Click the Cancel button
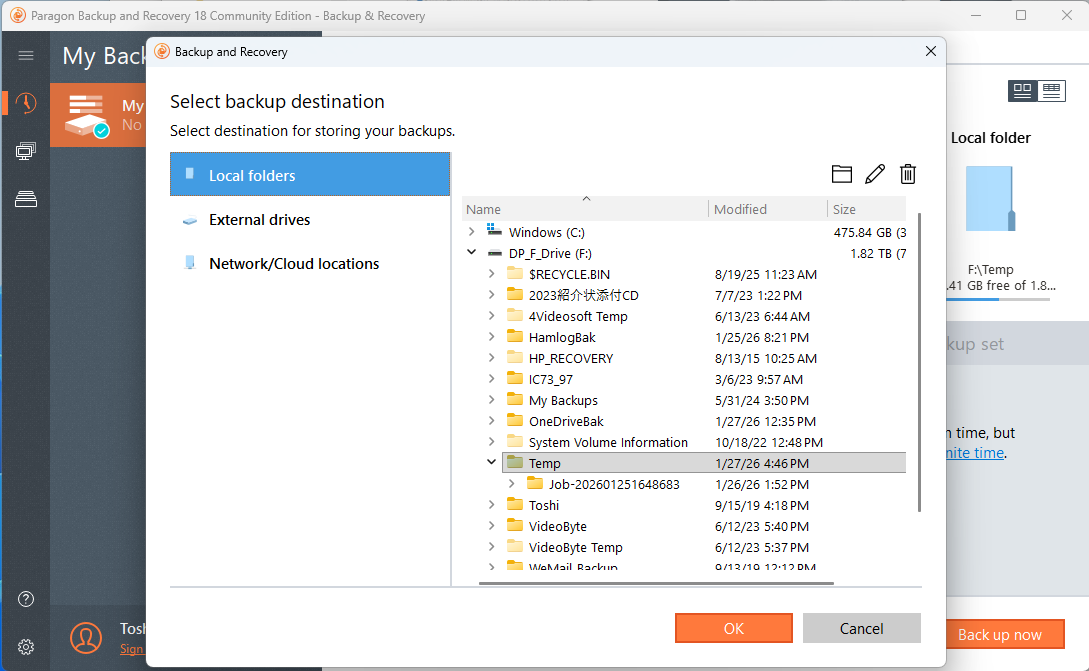1089x671 pixels. 861,628
